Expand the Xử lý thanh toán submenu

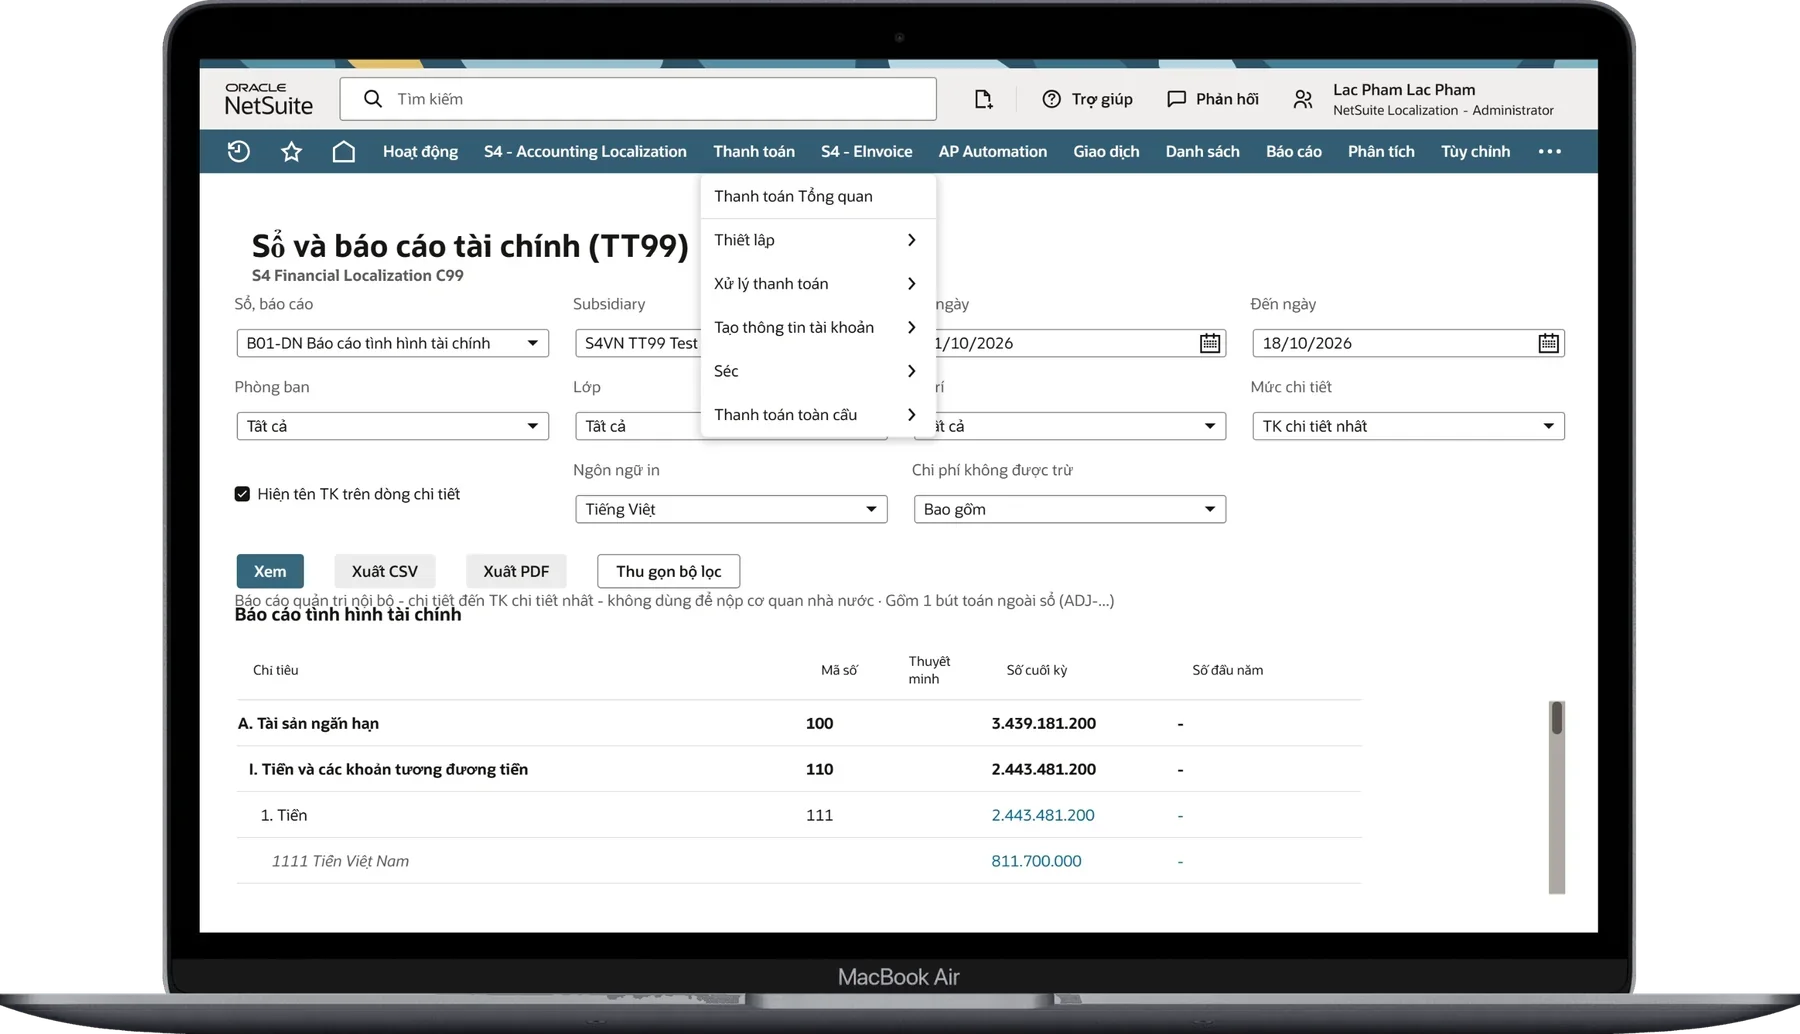[817, 284]
